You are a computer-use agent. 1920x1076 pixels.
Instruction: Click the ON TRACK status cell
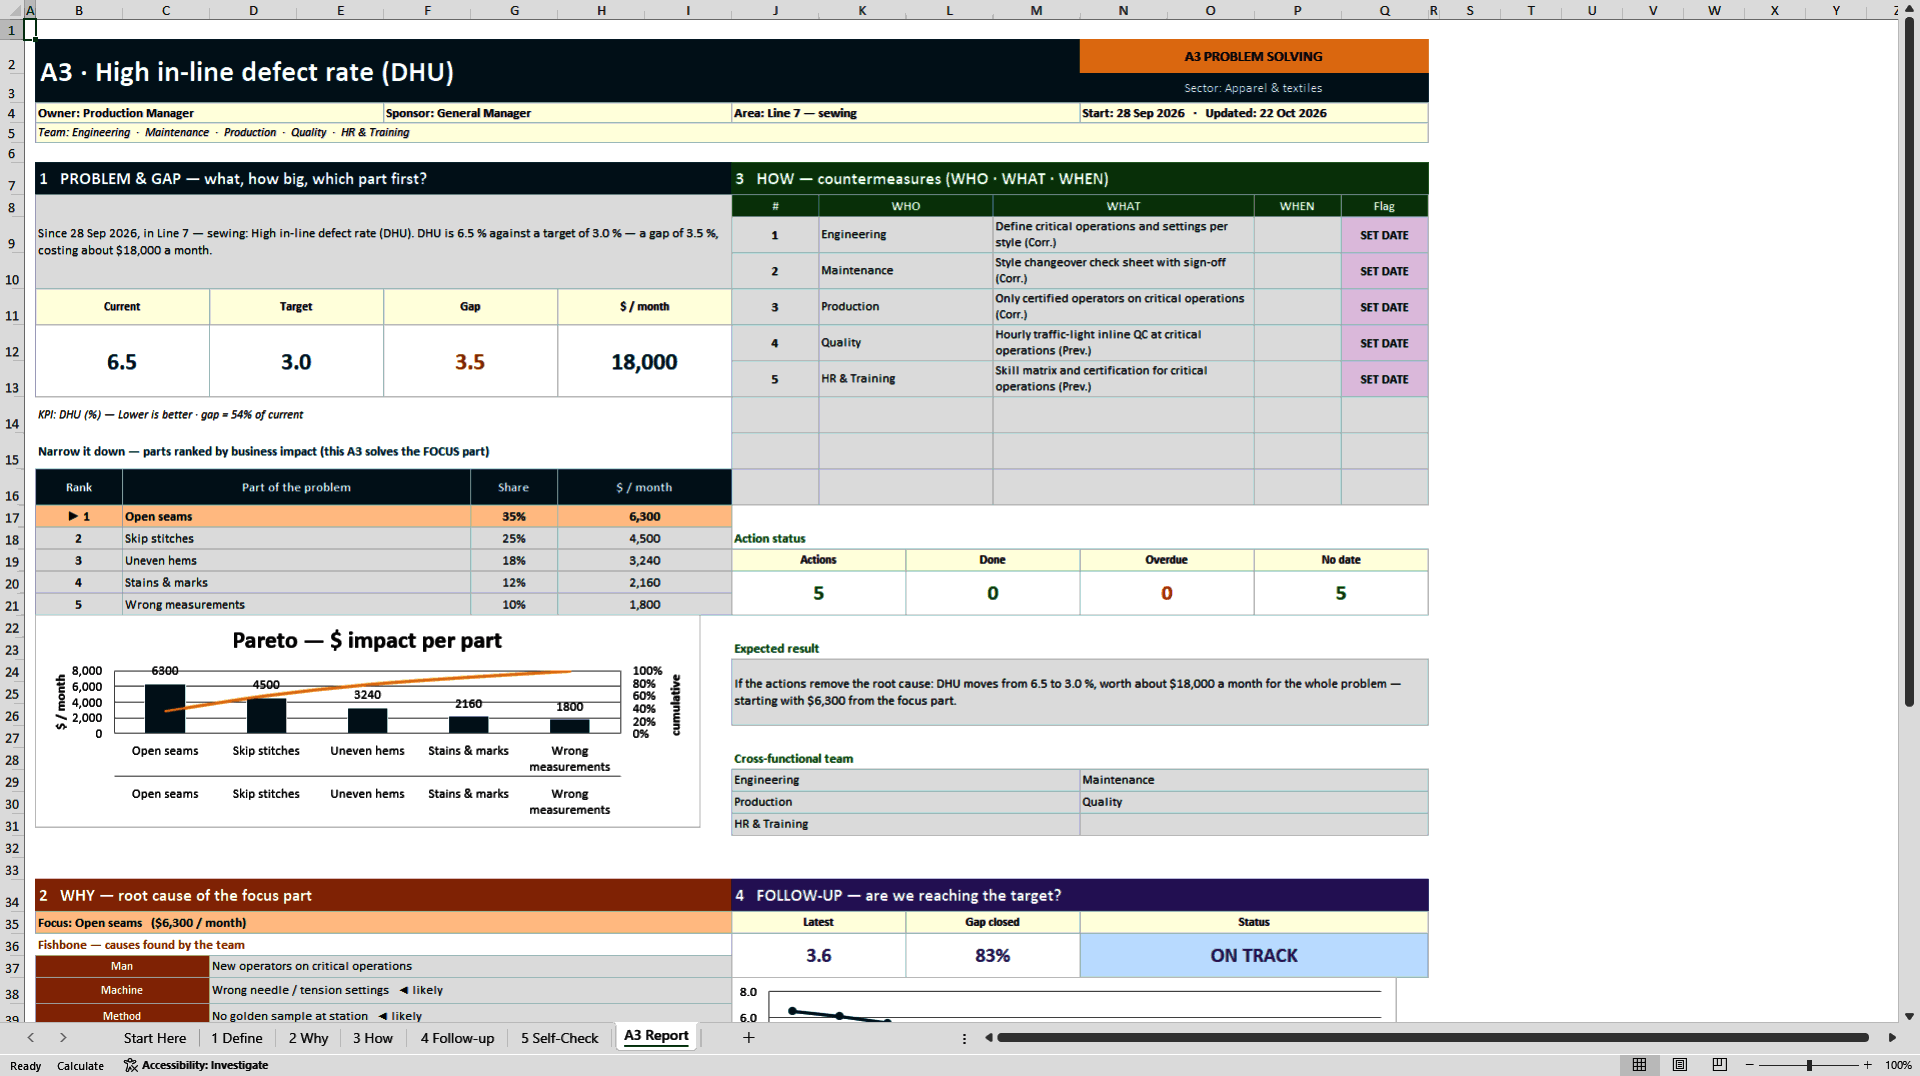(x=1254, y=956)
